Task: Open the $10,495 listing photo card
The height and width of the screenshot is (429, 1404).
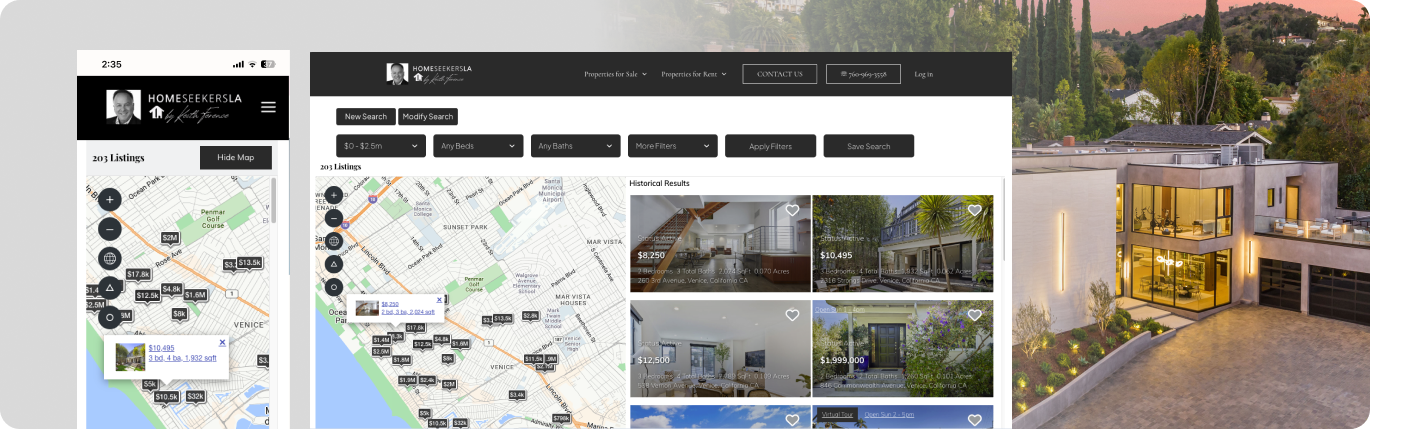Action: 903,243
